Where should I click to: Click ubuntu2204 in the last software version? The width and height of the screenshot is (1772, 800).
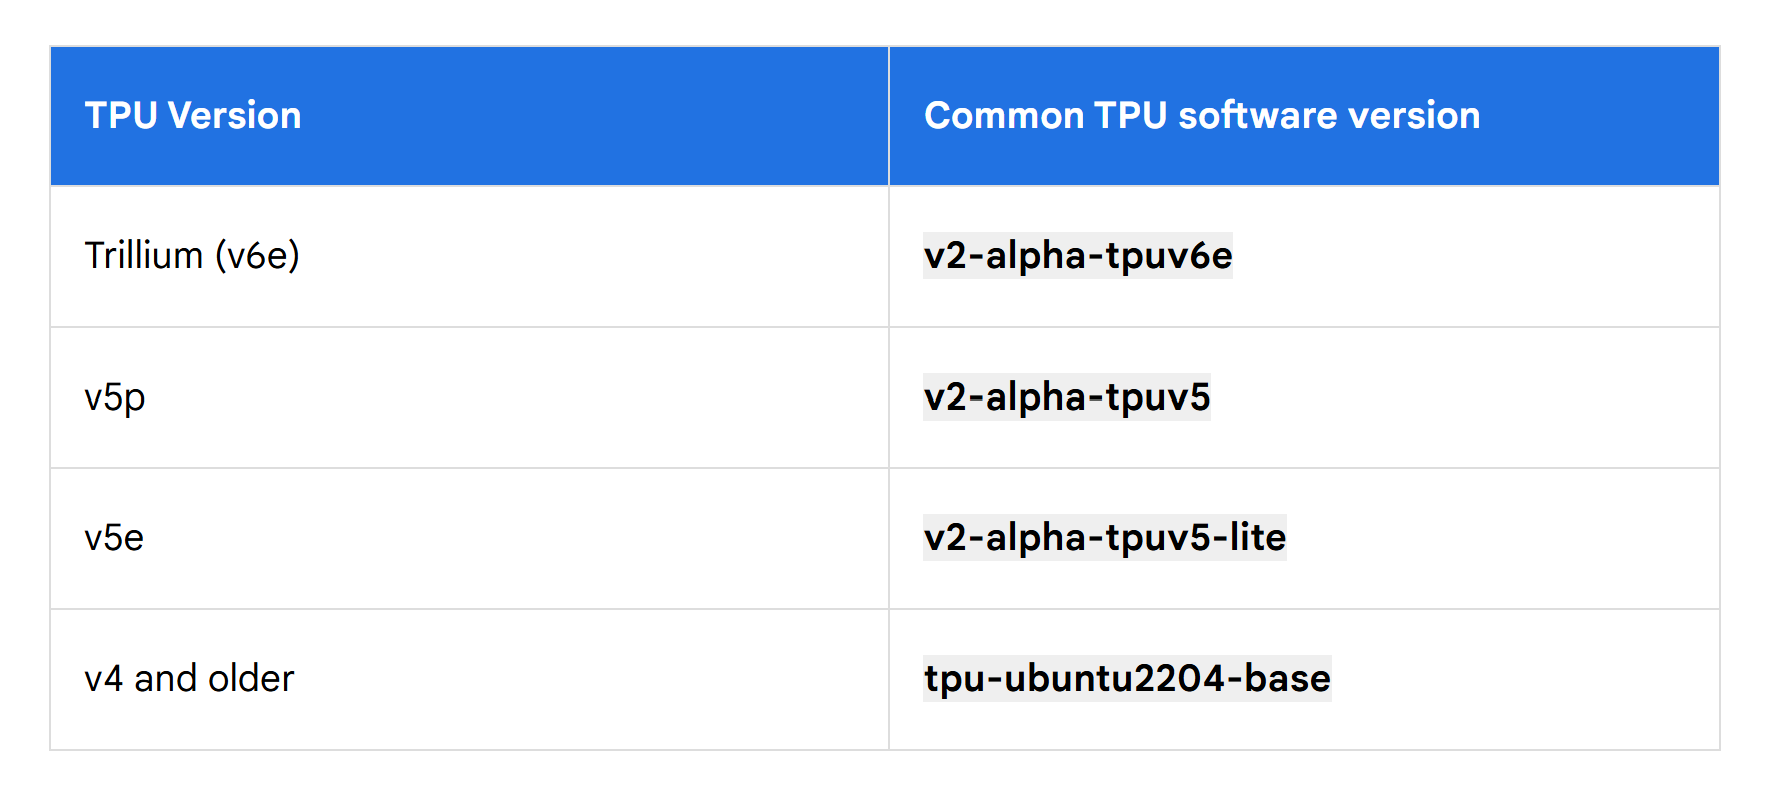pos(1115,679)
